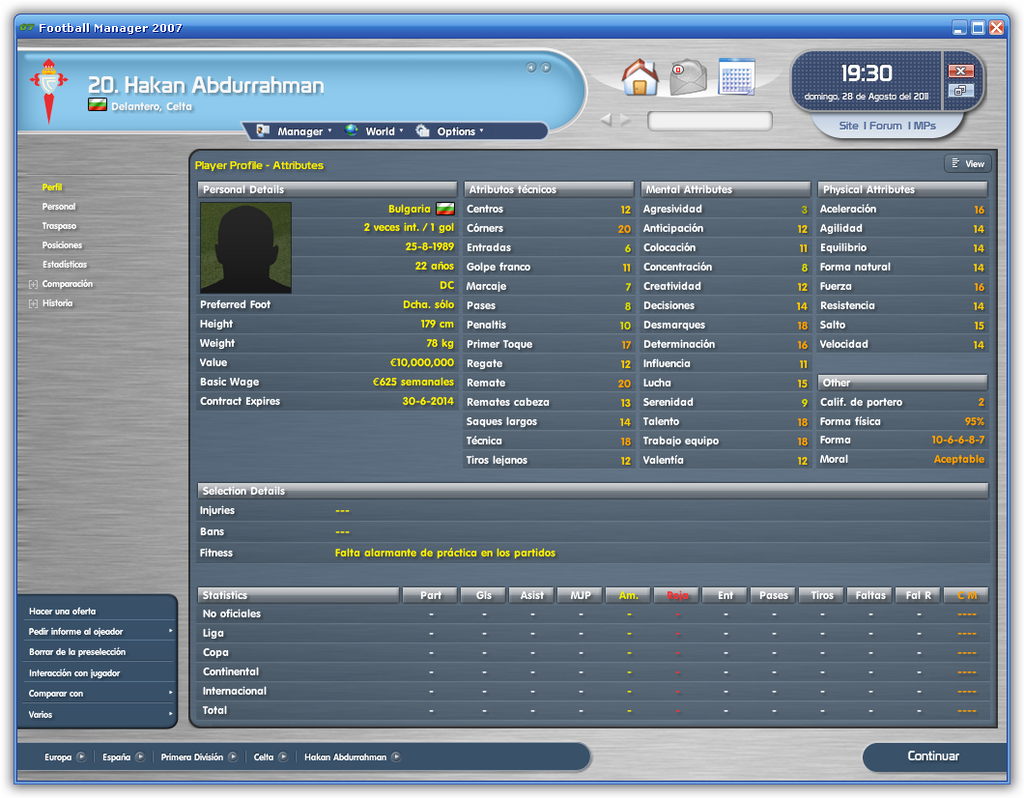Click the Asist statistics column header
This screenshot has width=1024, height=798.
coord(532,596)
